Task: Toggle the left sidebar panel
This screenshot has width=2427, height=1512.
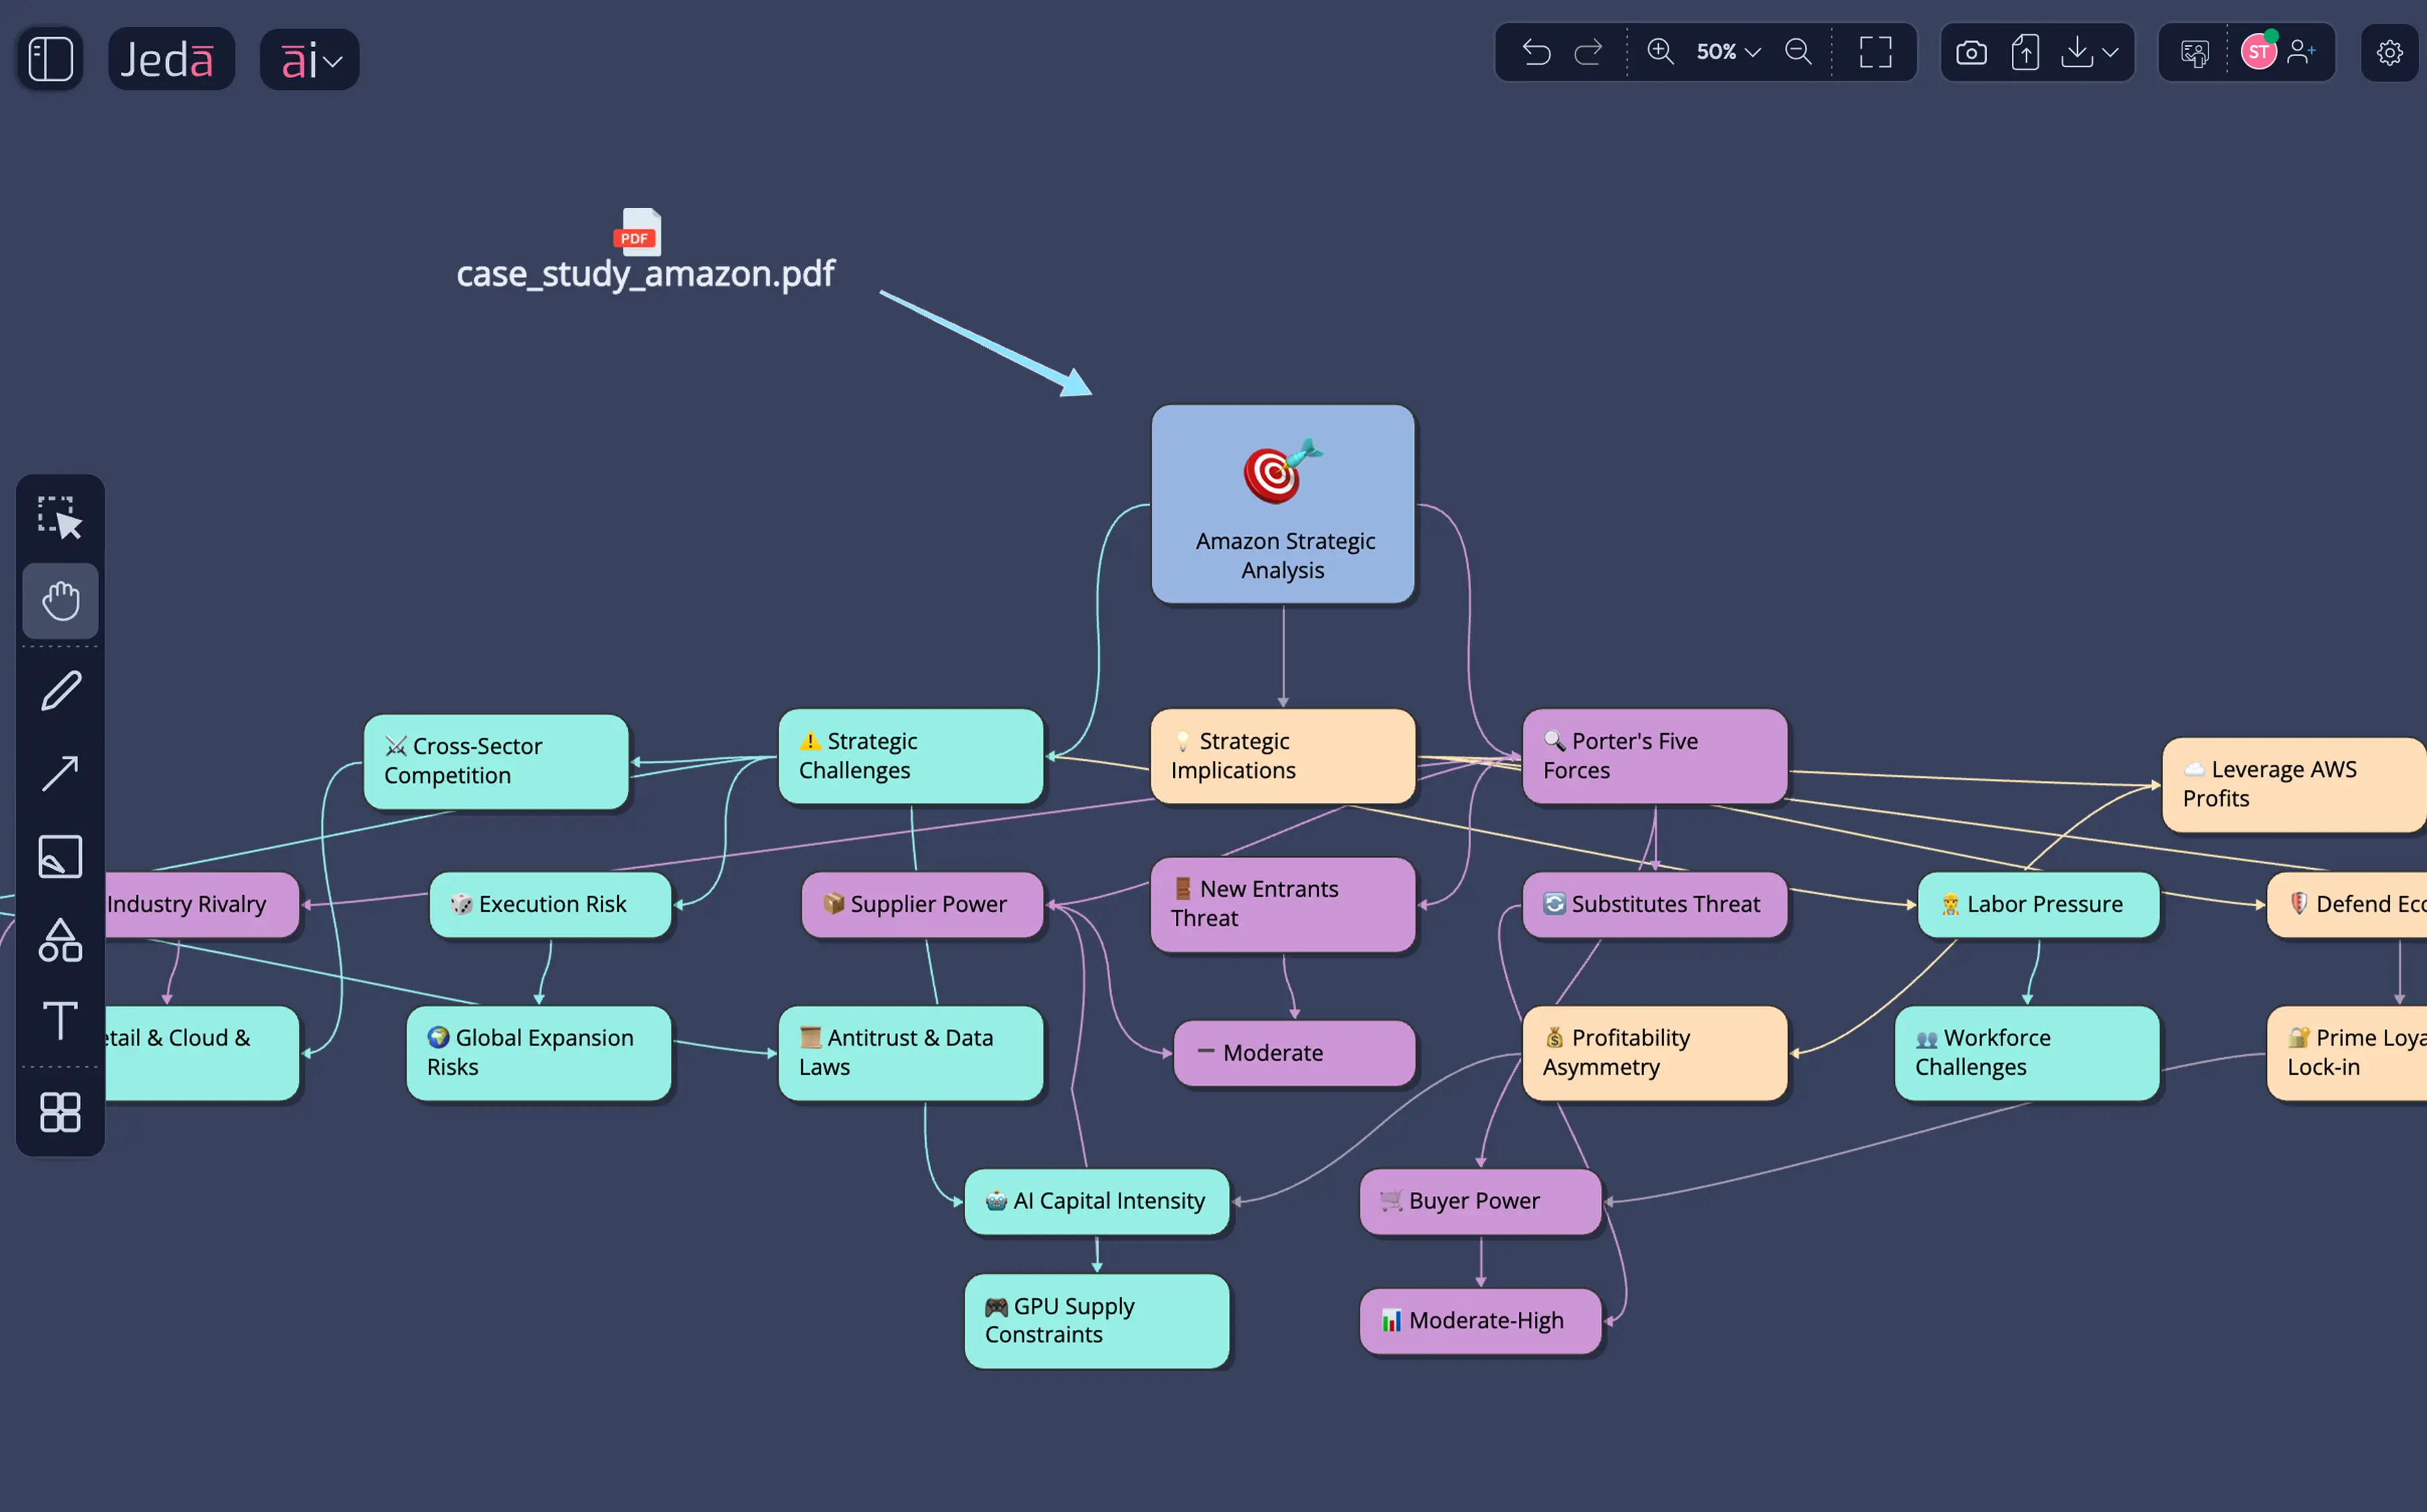Action: tap(50, 59)
